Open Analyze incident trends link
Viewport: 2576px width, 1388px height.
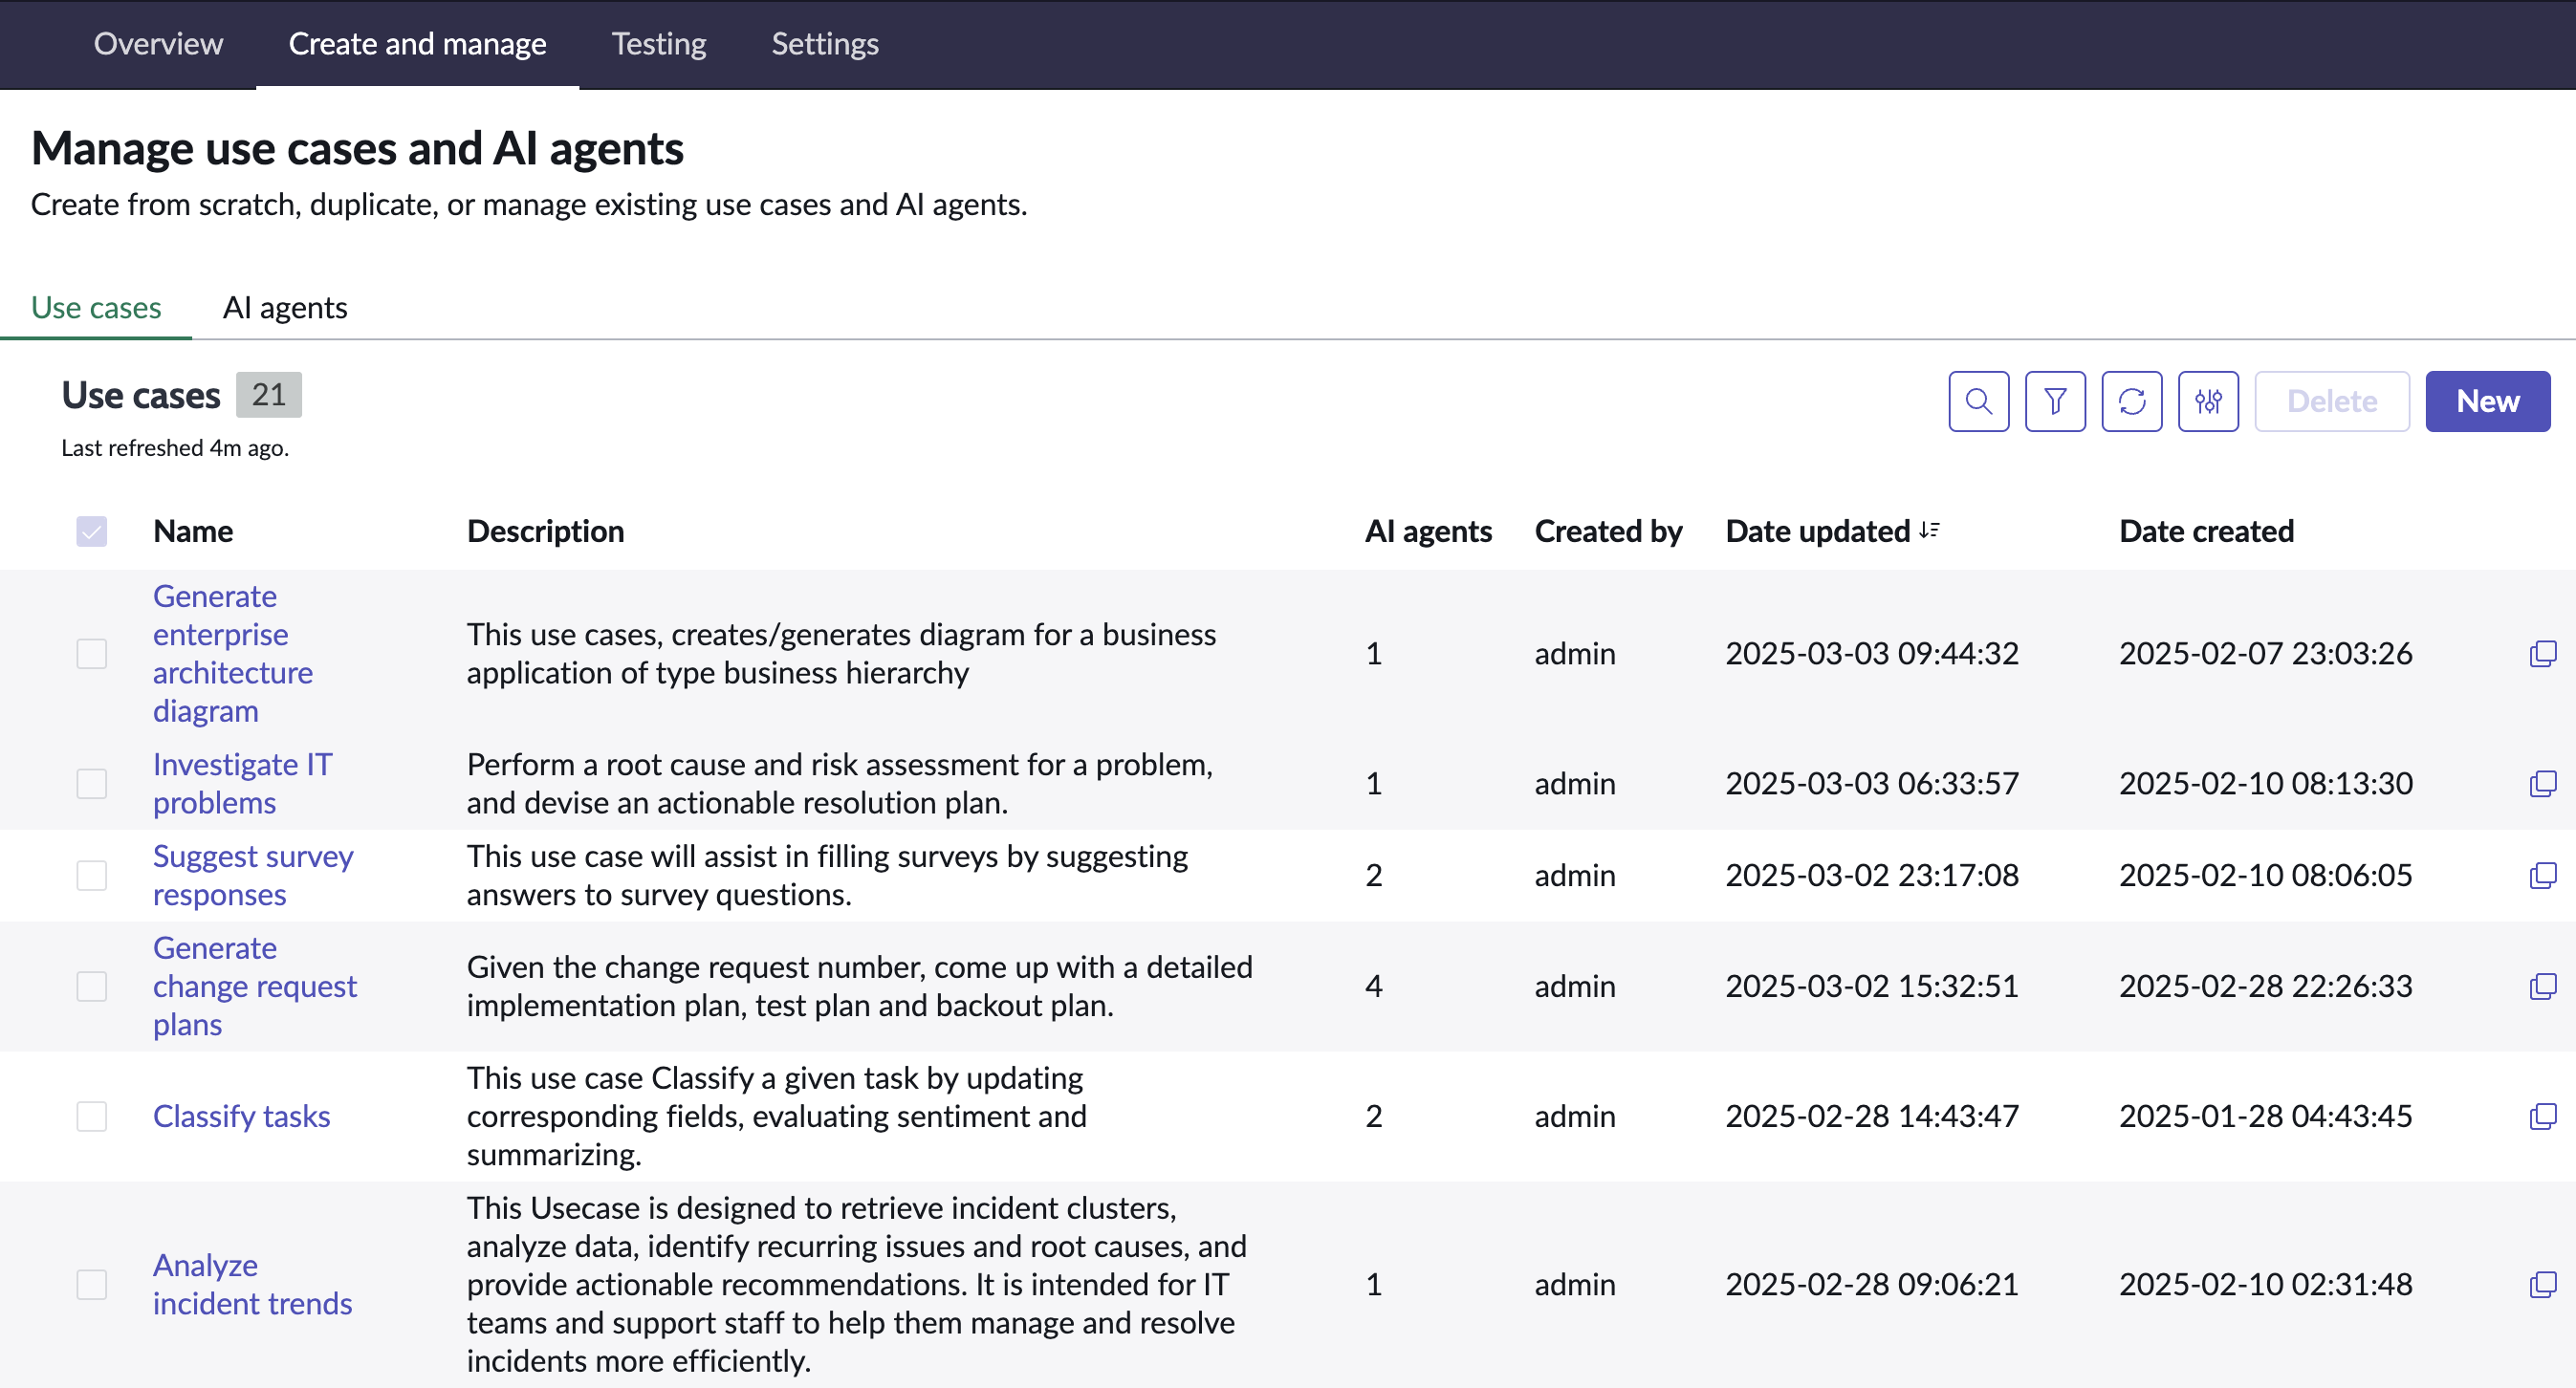252,1284
